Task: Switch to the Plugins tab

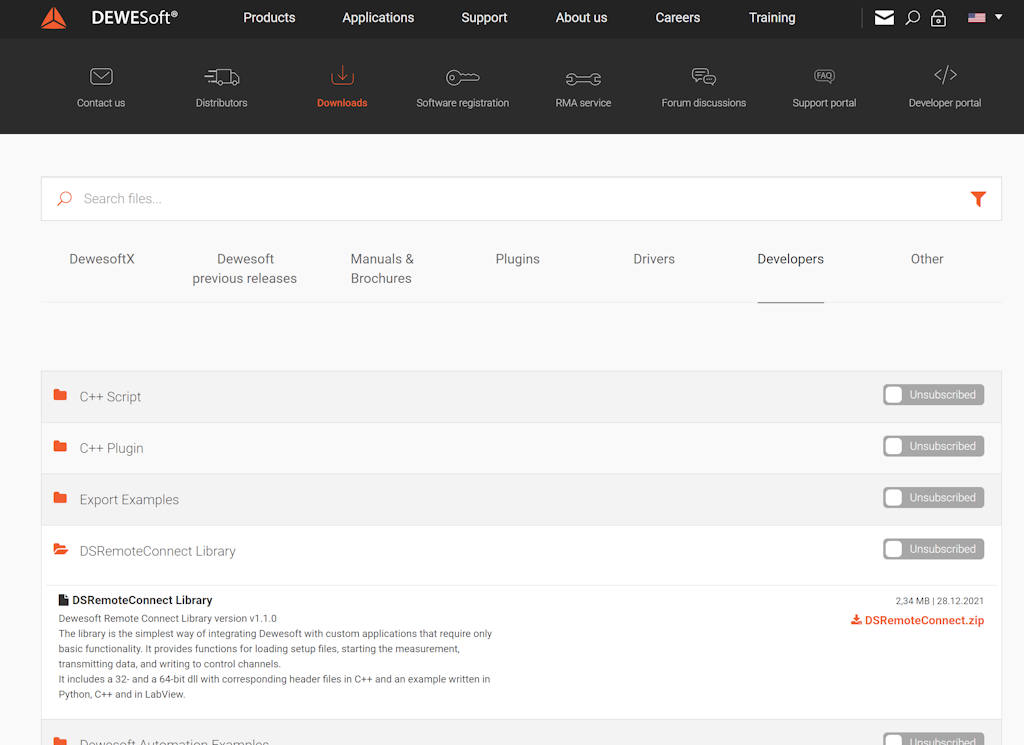Action: (x=518, y=259)
